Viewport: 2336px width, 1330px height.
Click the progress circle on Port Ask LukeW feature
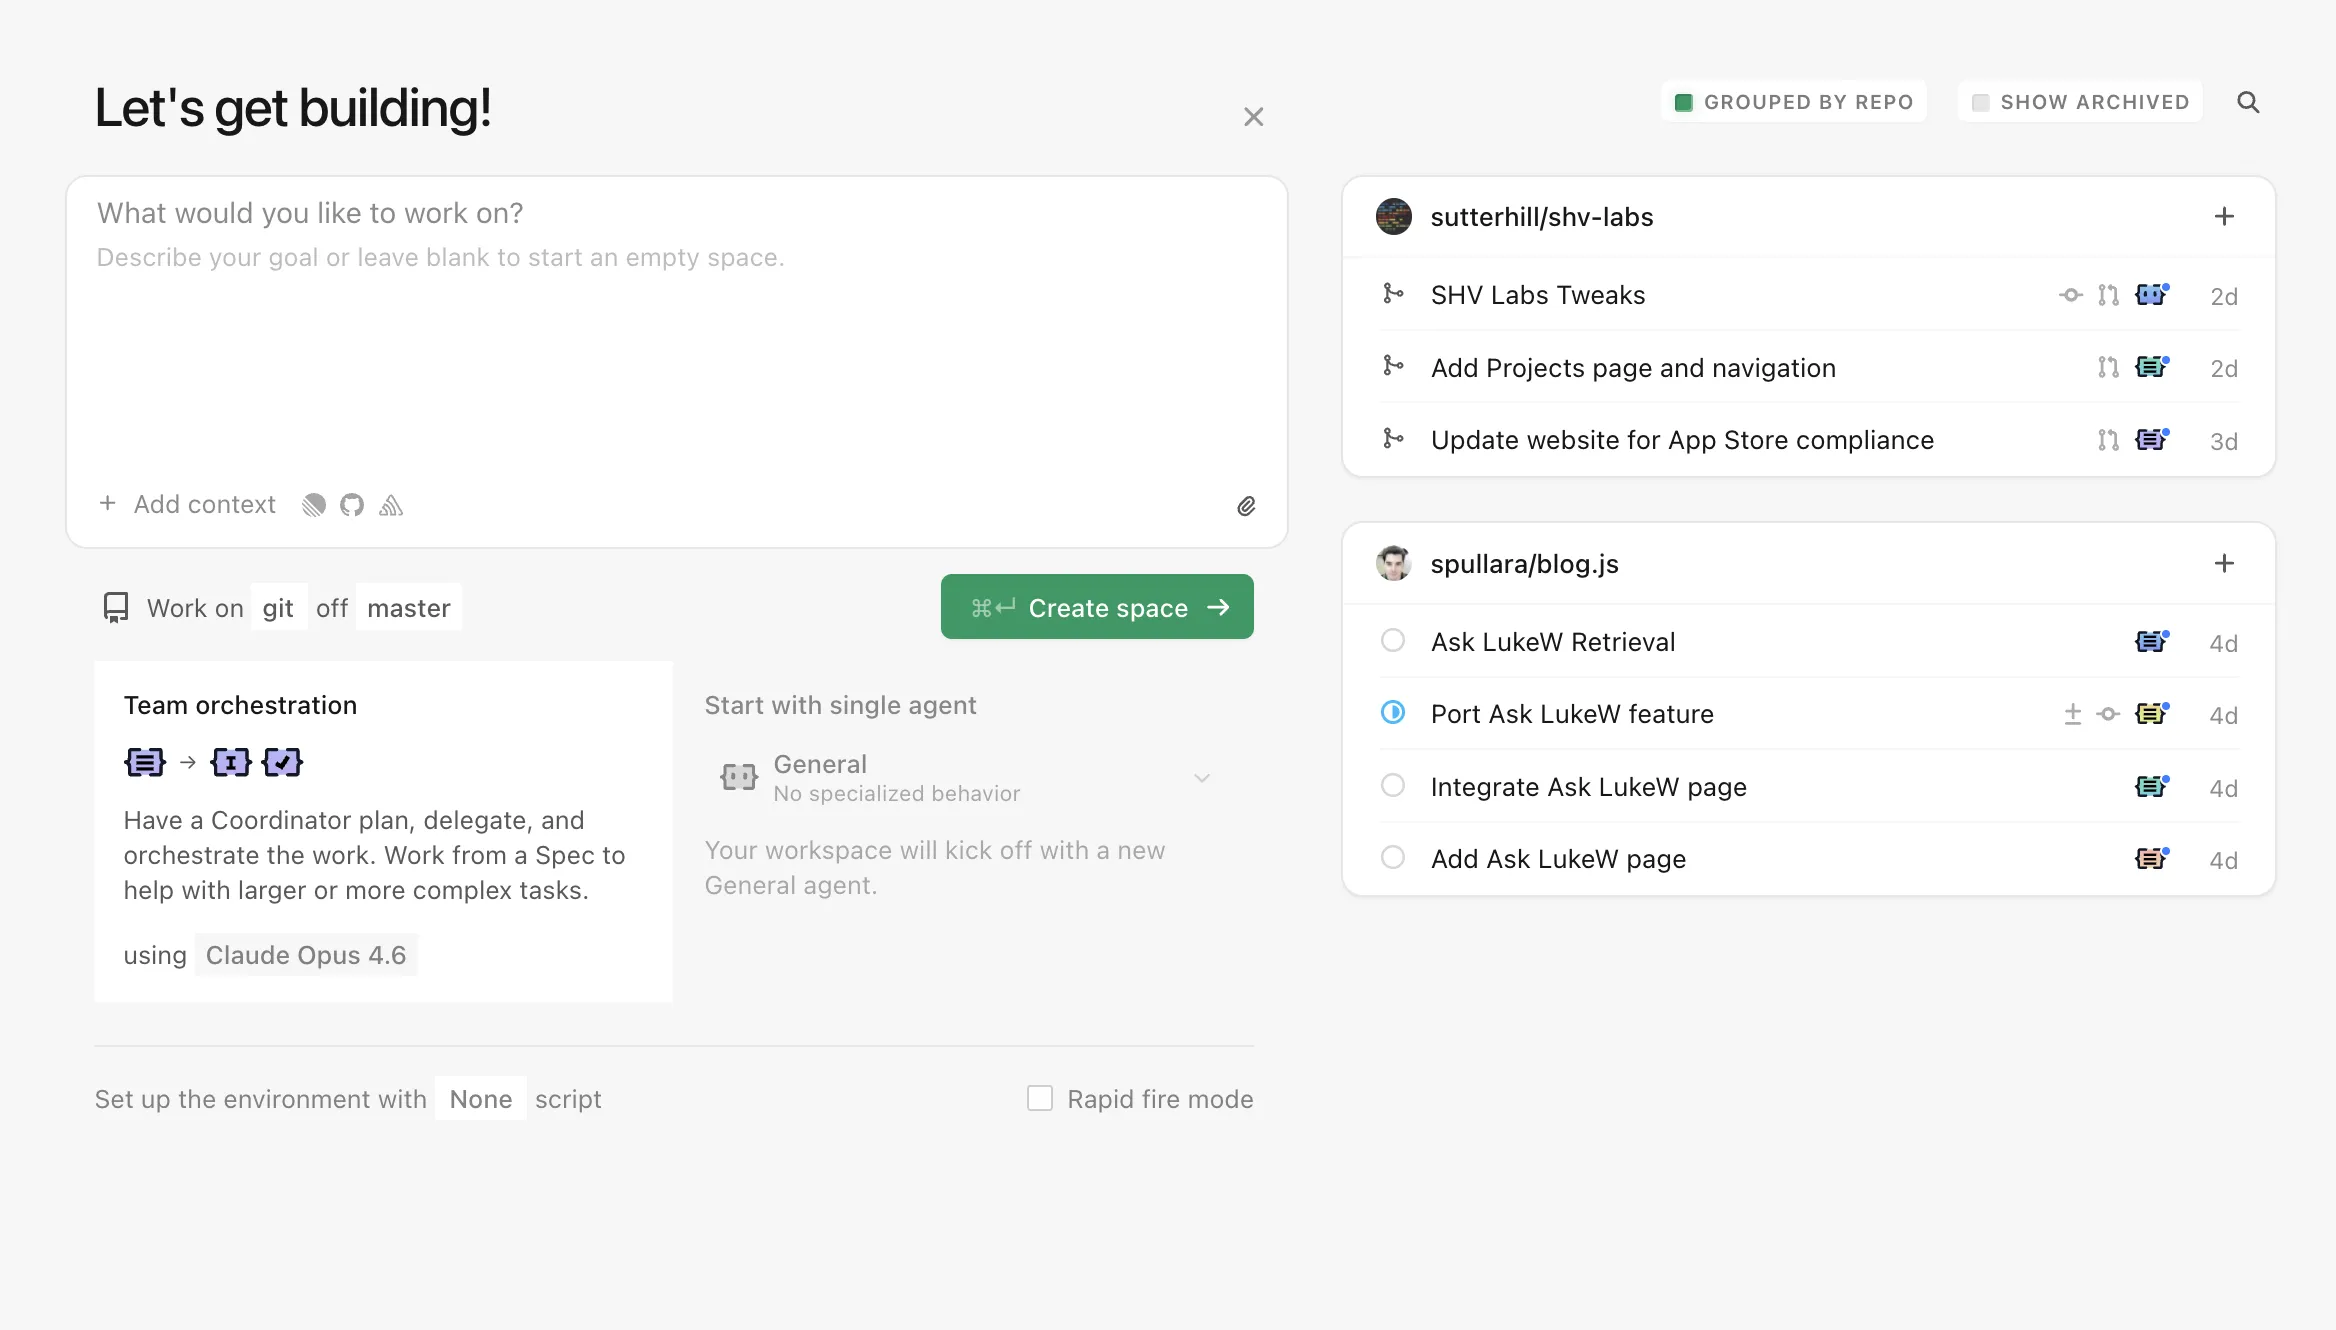point(1392,713)
